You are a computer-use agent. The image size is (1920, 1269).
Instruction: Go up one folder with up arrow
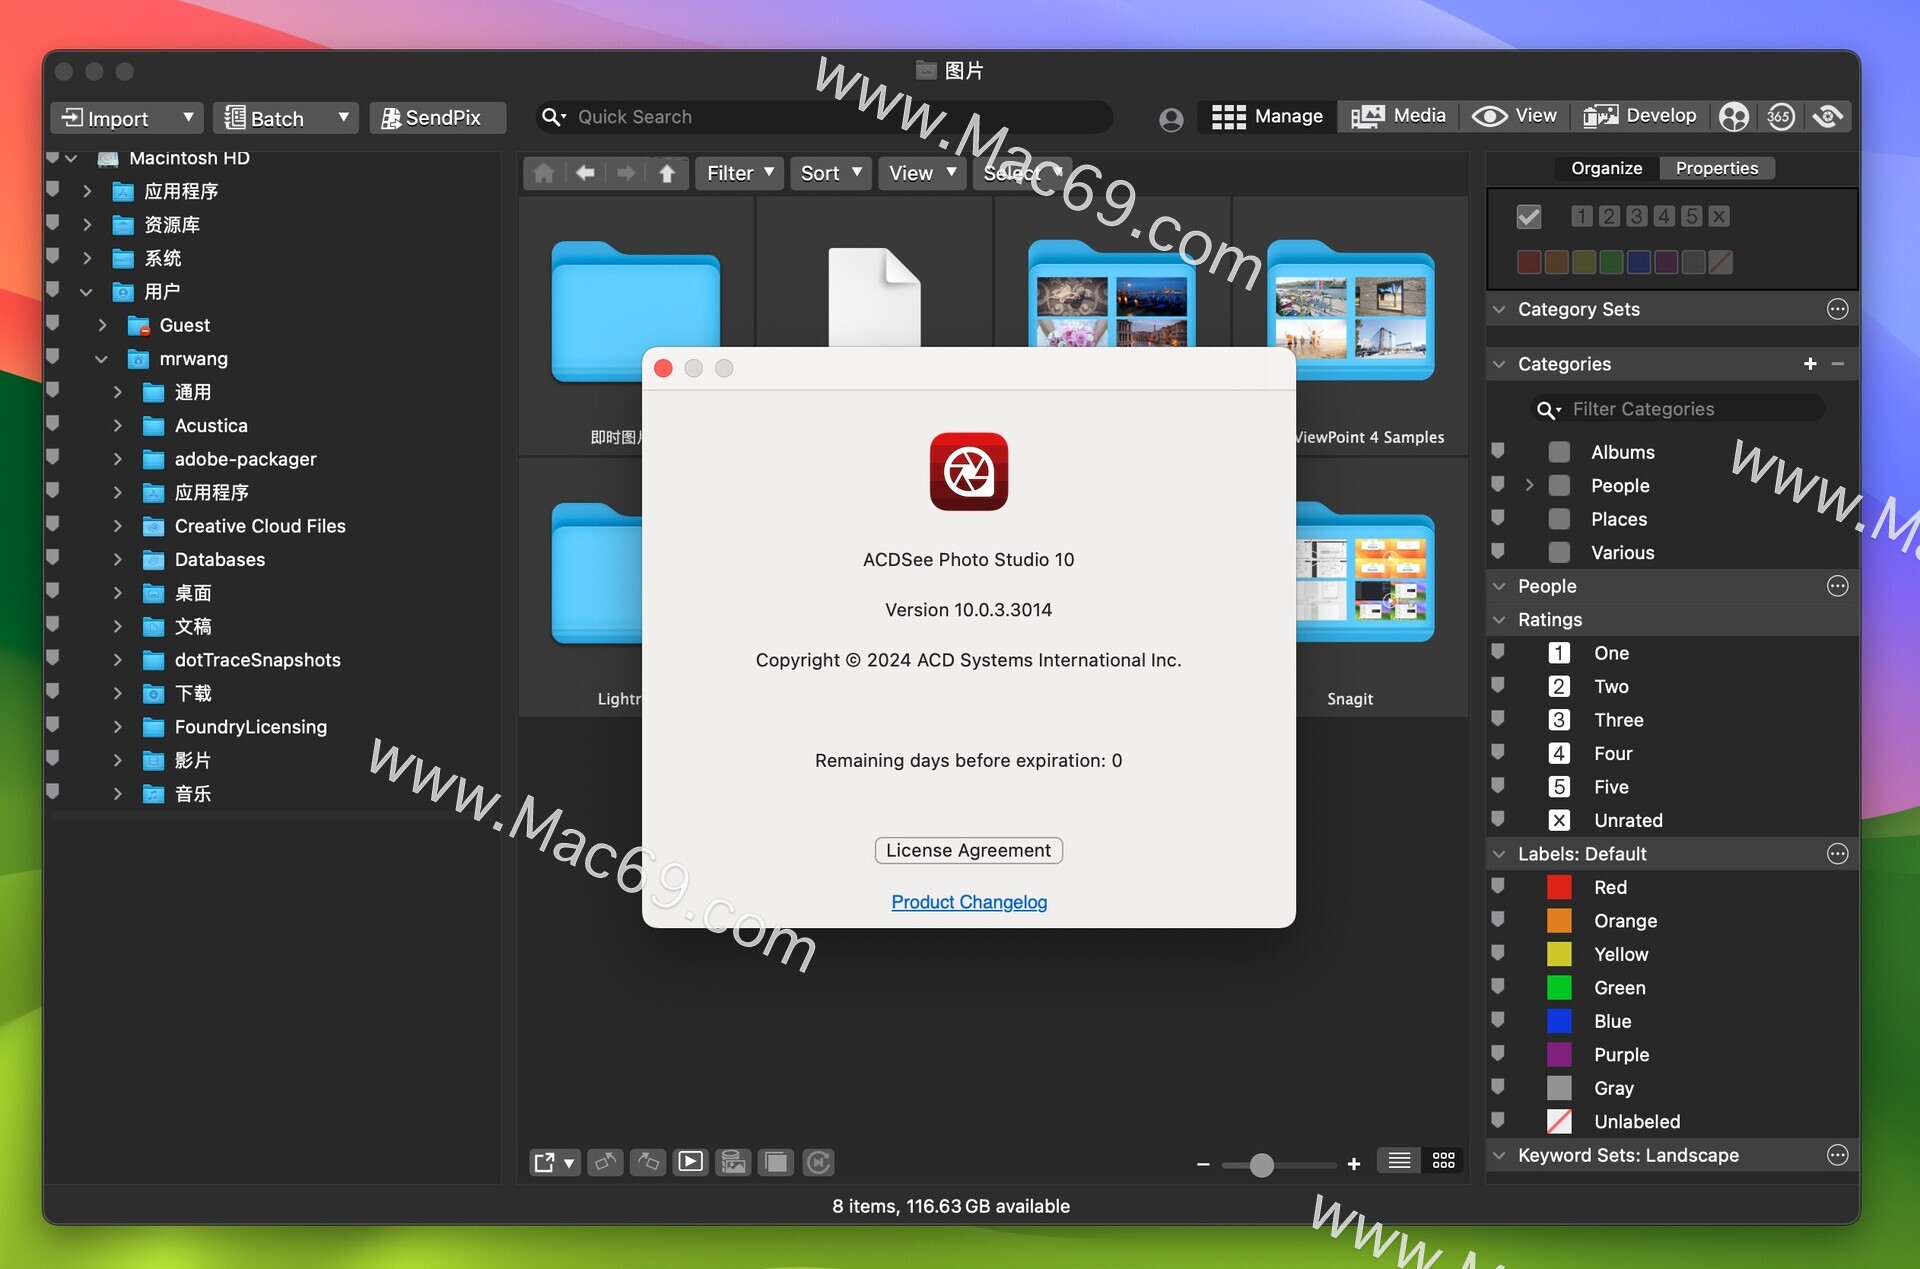click(667, 173)
